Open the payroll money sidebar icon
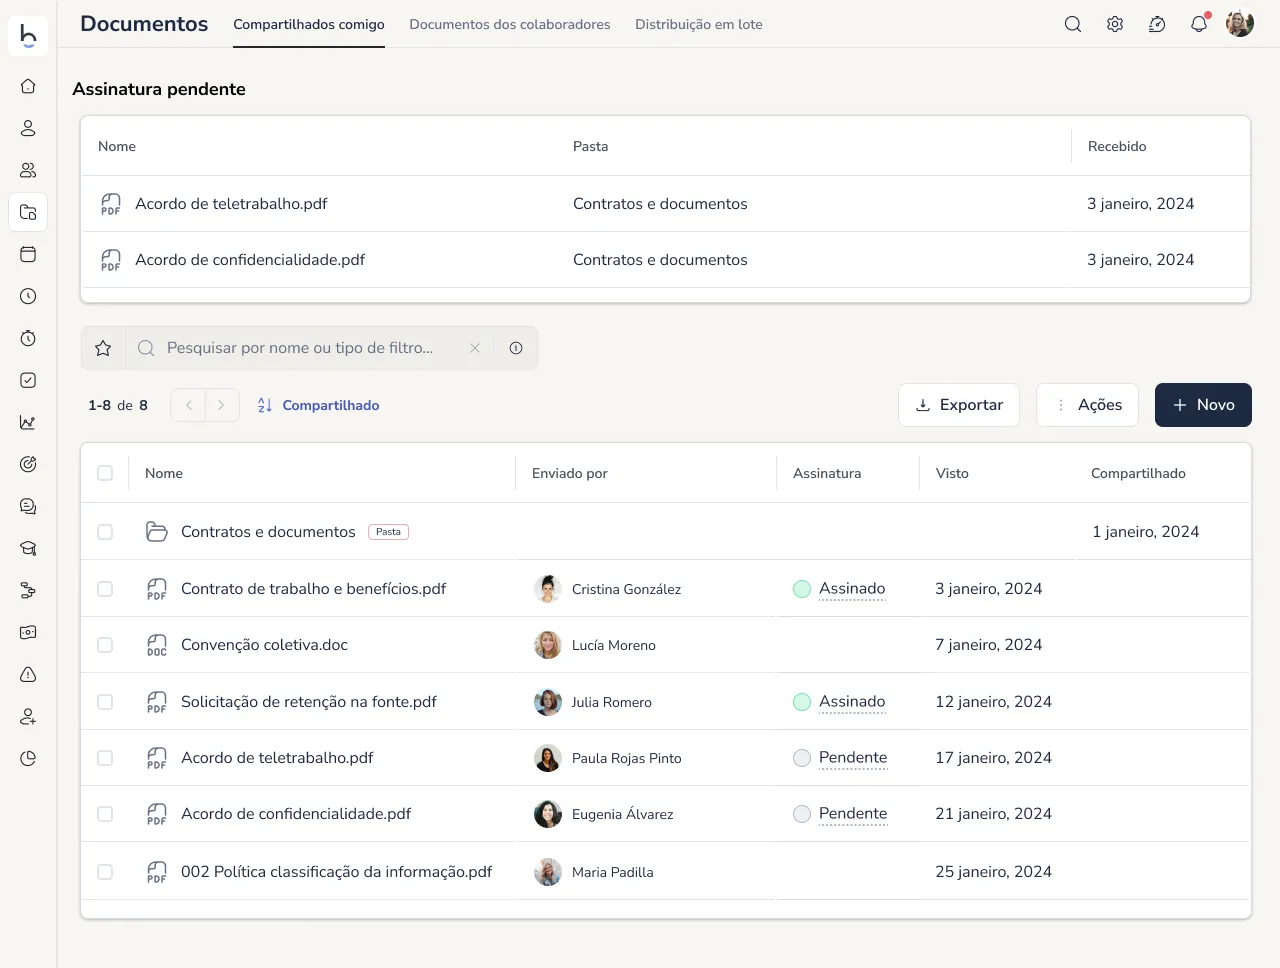1280x968 pixels. tap(28, 632)
